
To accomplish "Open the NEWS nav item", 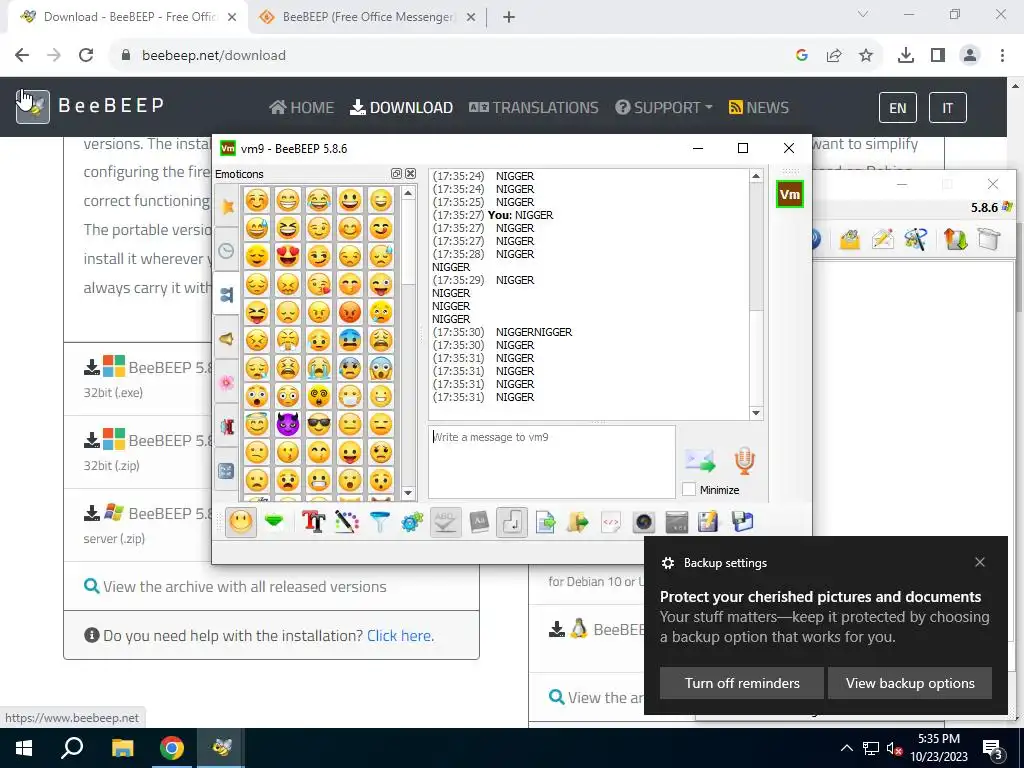I will 759,108.
